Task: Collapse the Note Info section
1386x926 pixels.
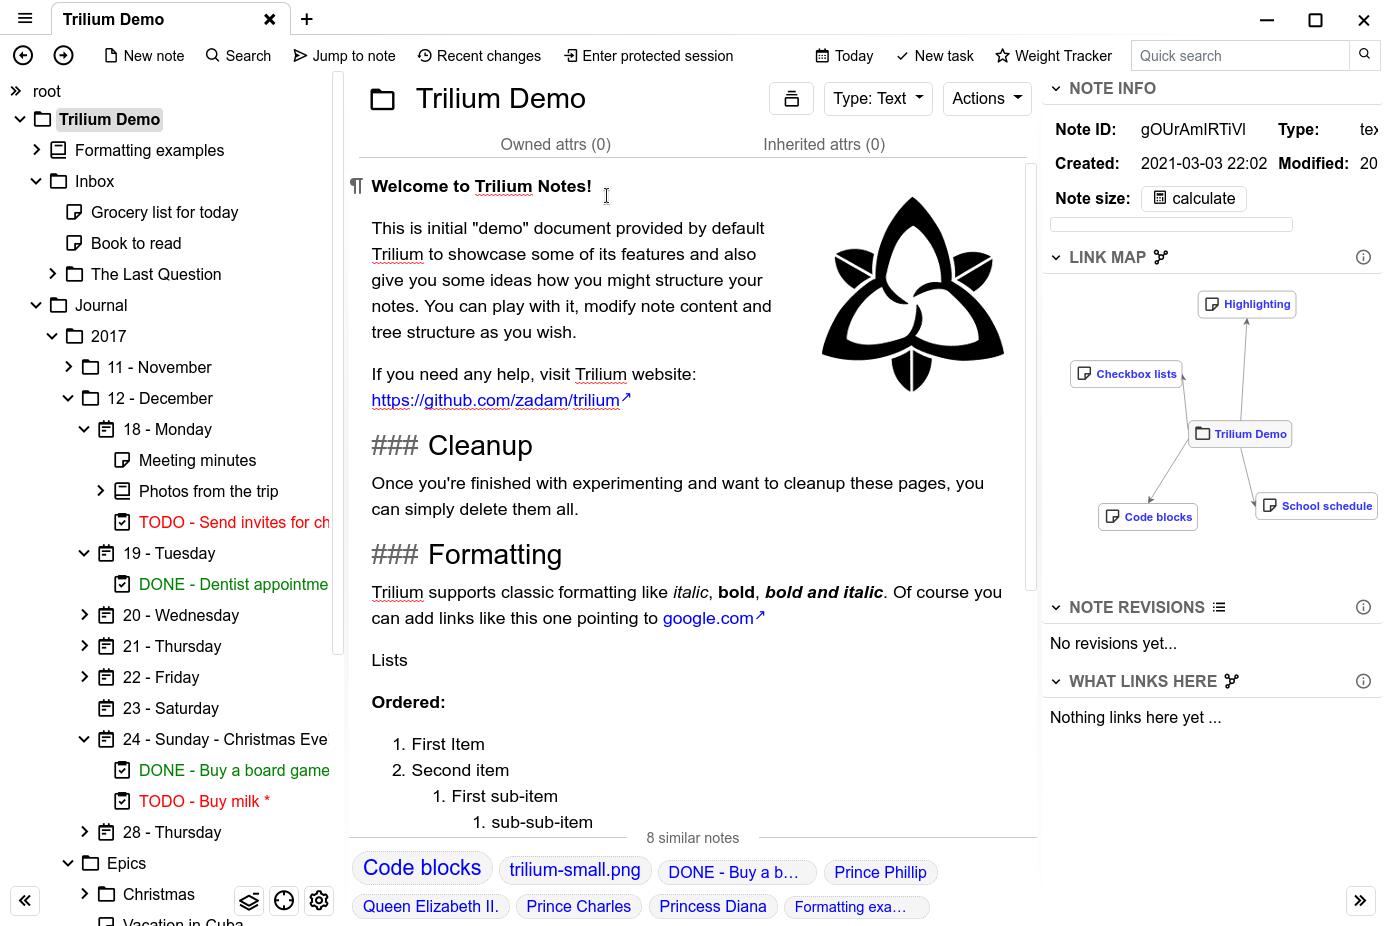Action: tap(1056, 89)
